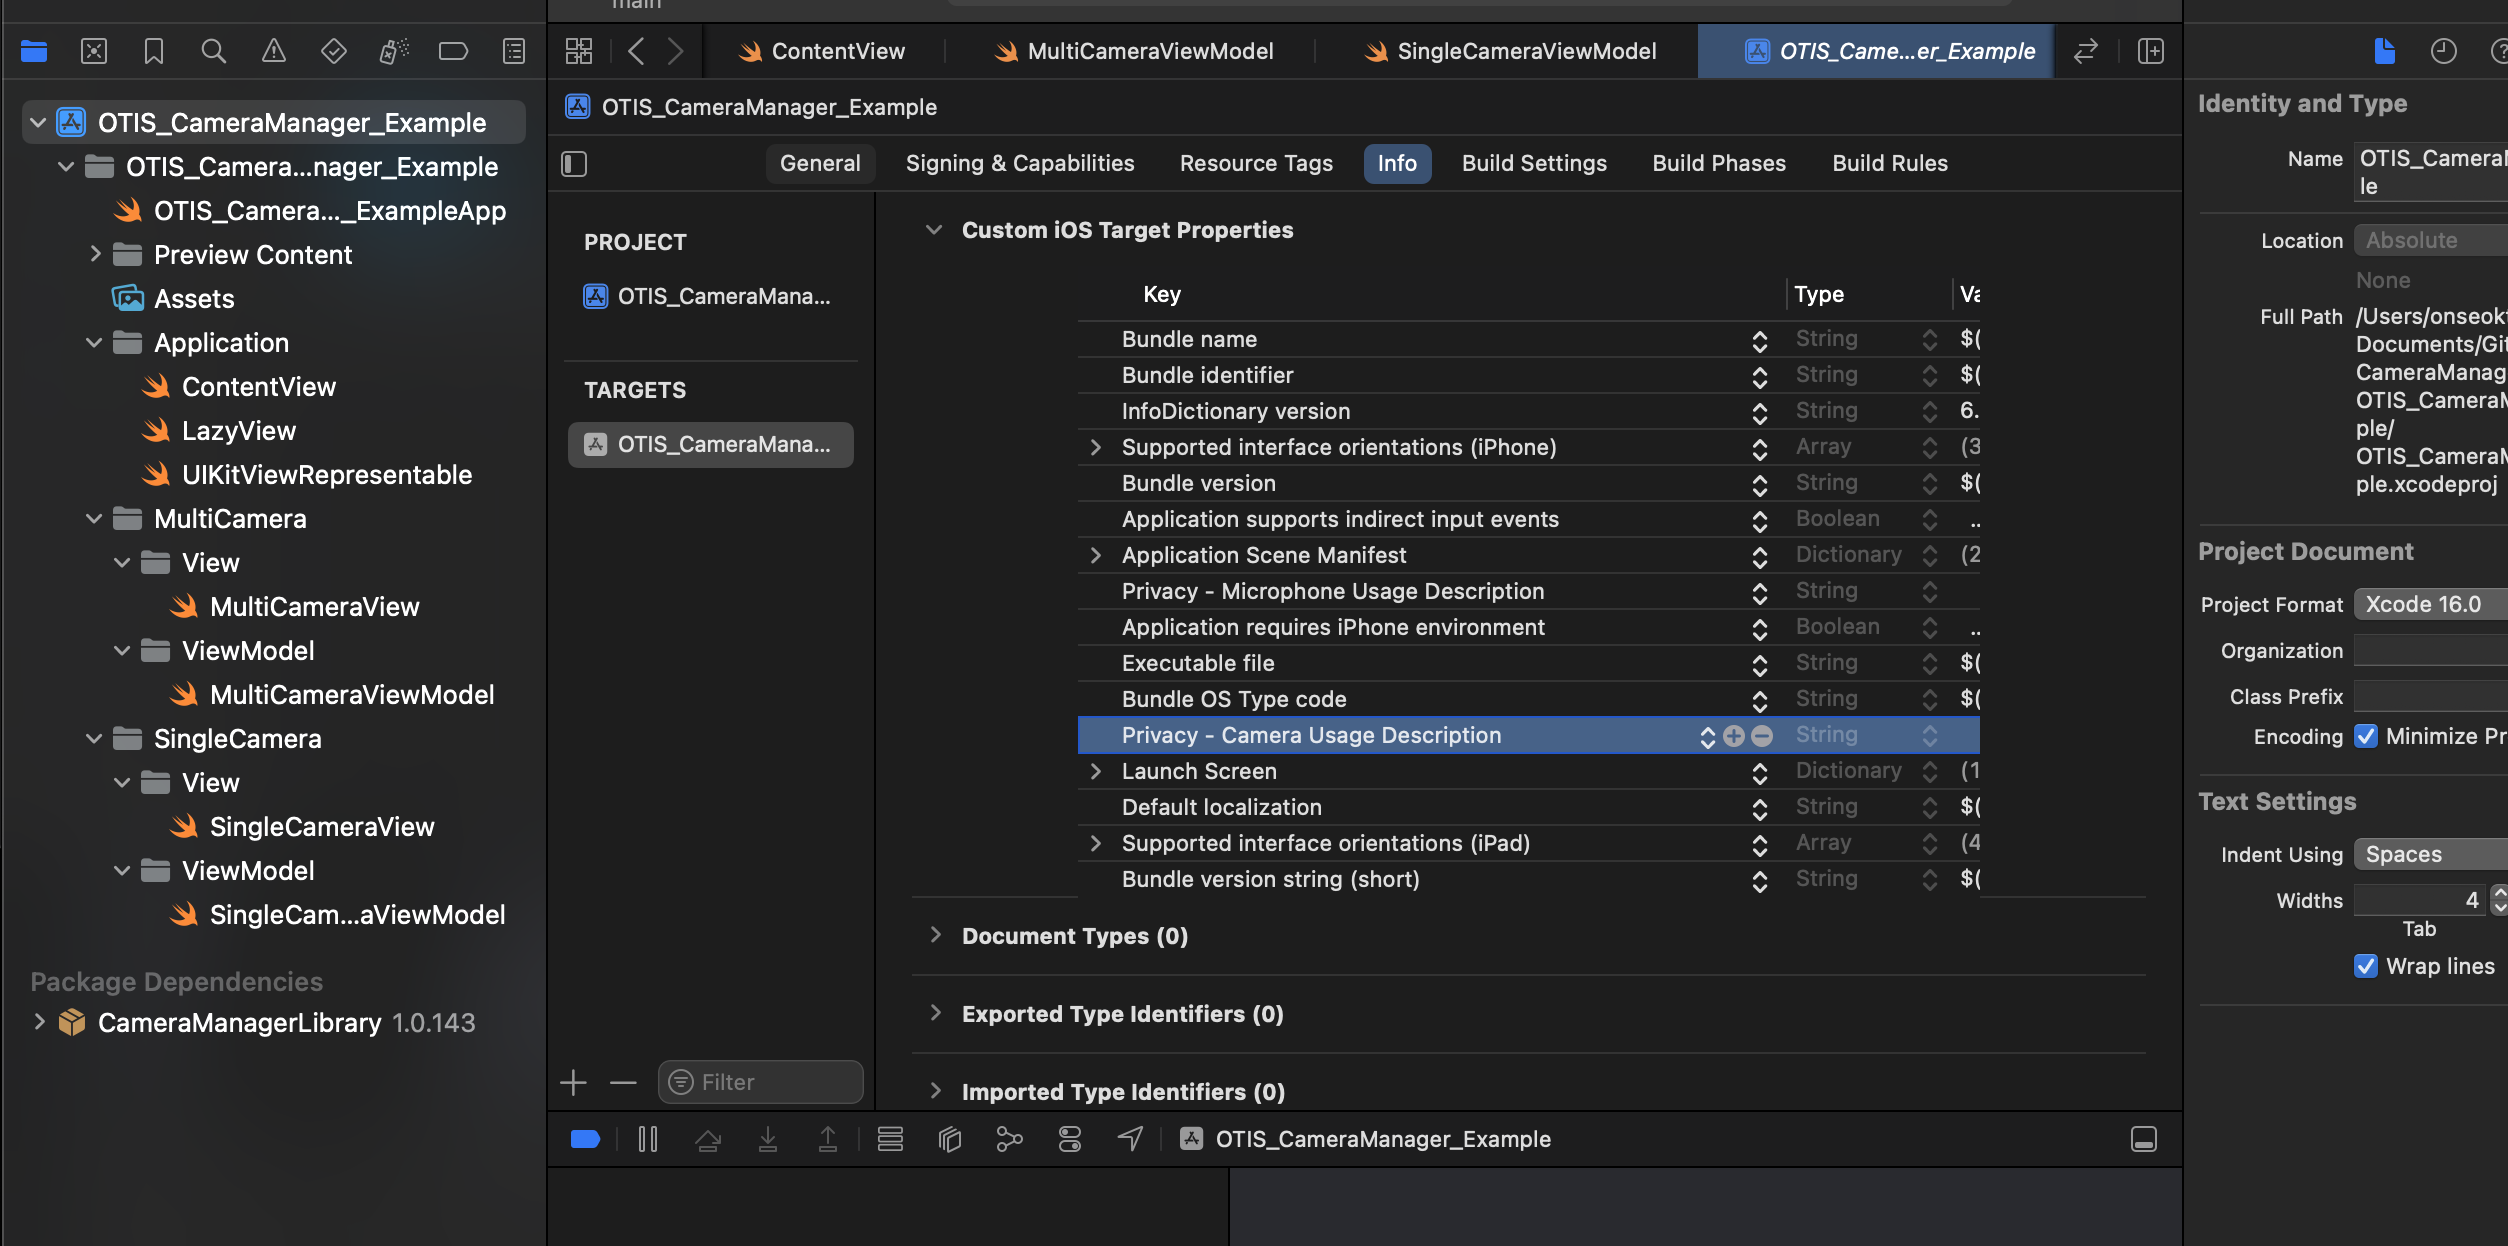Image resolution: width=2508 pixels, height=1246 pixels.
Task: Click the related items grid icon
Action: coord(579,51)
